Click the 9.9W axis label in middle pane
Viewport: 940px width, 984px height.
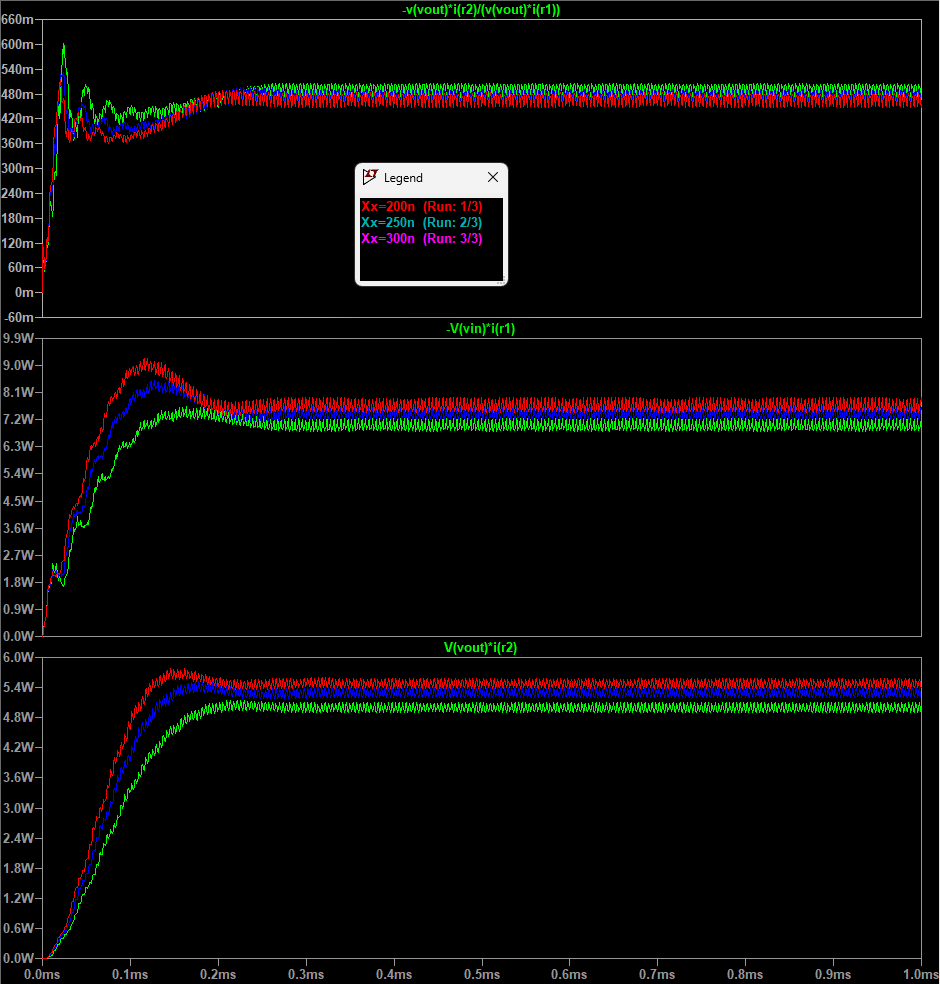(18, 338)
